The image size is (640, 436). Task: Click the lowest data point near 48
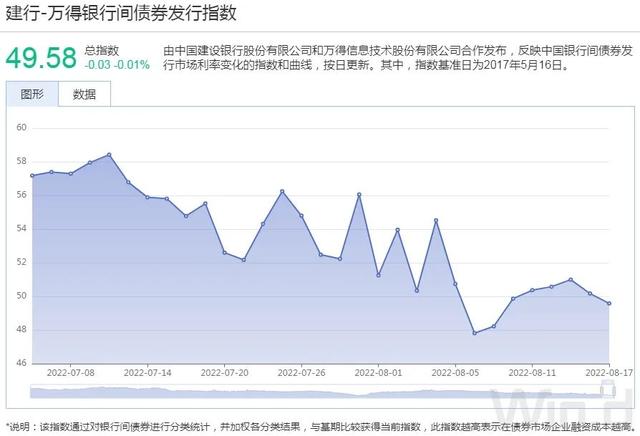point(474,333)
